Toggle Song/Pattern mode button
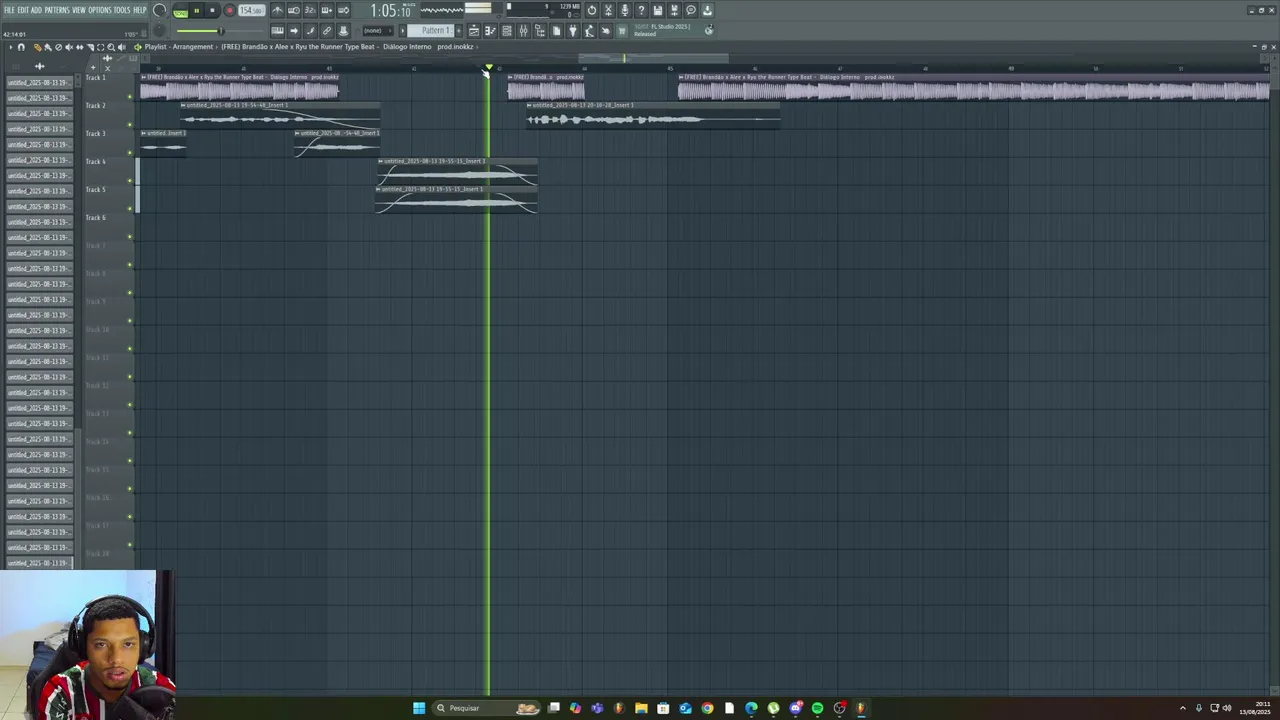Screen dimensions: 1280x720 [x=180, y=11]
